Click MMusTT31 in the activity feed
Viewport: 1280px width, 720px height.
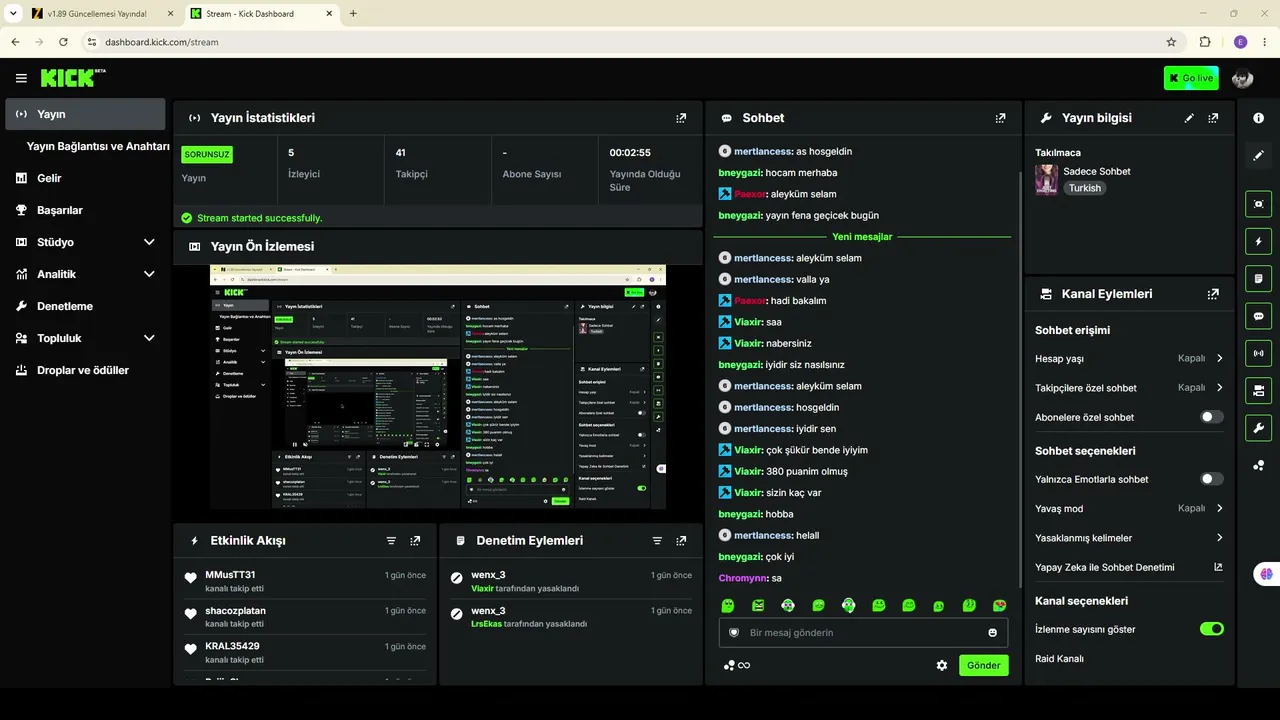tap(230, 575)
